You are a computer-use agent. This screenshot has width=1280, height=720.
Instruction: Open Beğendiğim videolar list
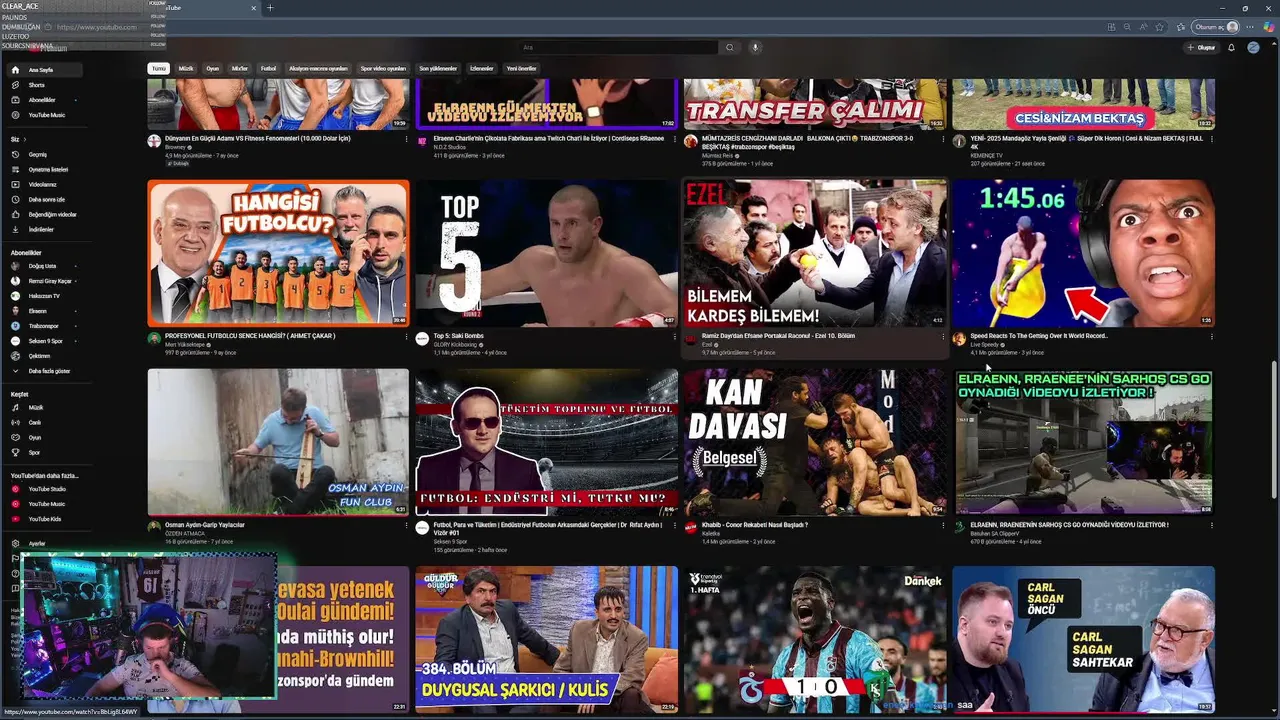coord(45,215)
